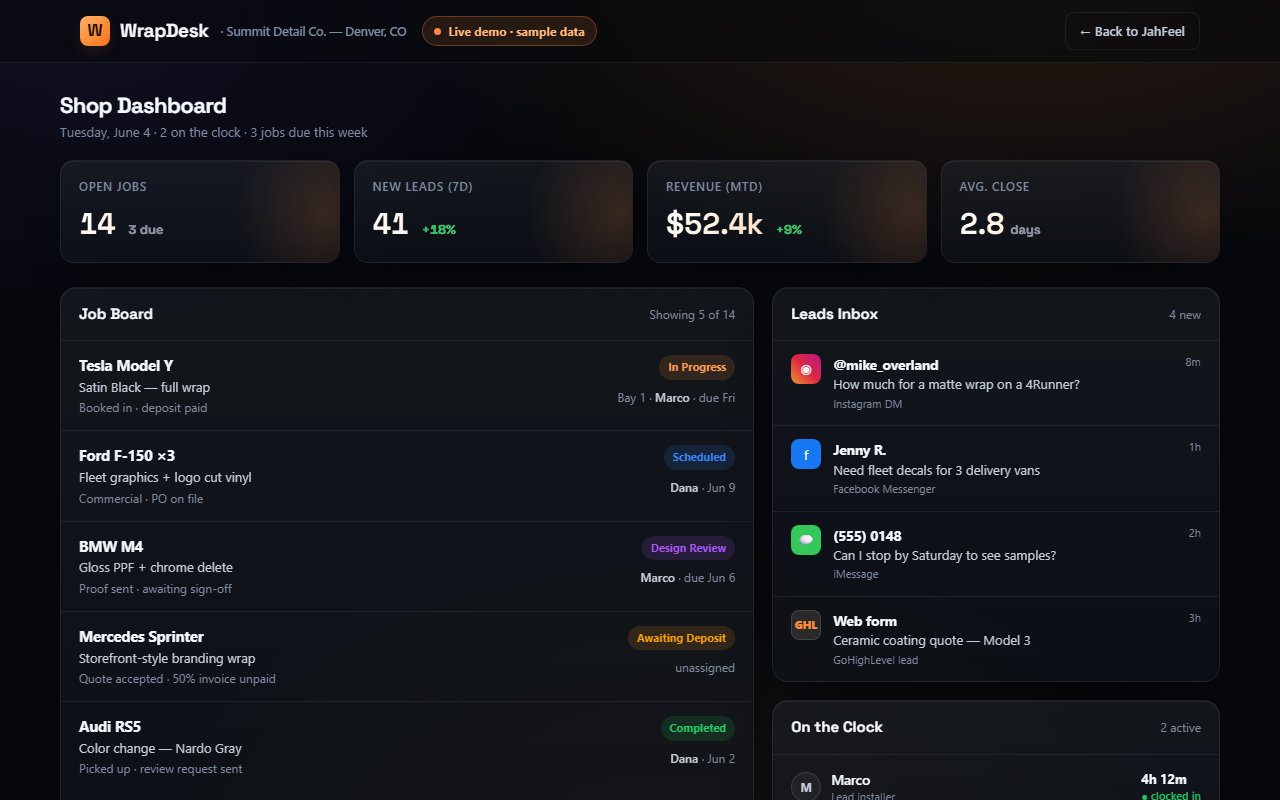Screen dimensions: 1280x800
Task: Open the Avg. Close stat card
Action: [1080, 212]
